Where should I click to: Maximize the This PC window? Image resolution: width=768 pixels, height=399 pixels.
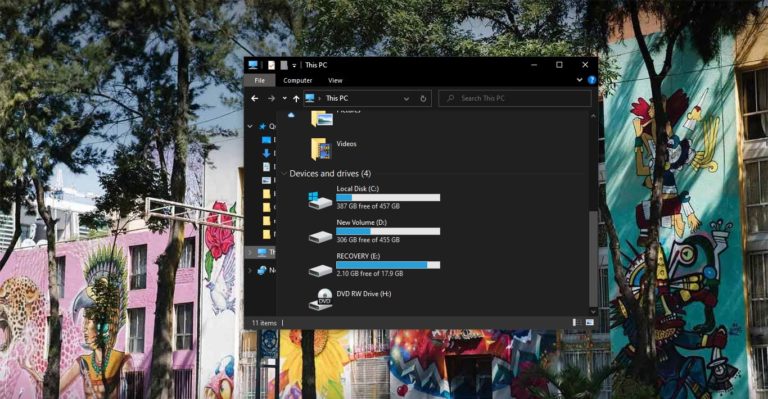pyautogui.click(x=559, y=65)
